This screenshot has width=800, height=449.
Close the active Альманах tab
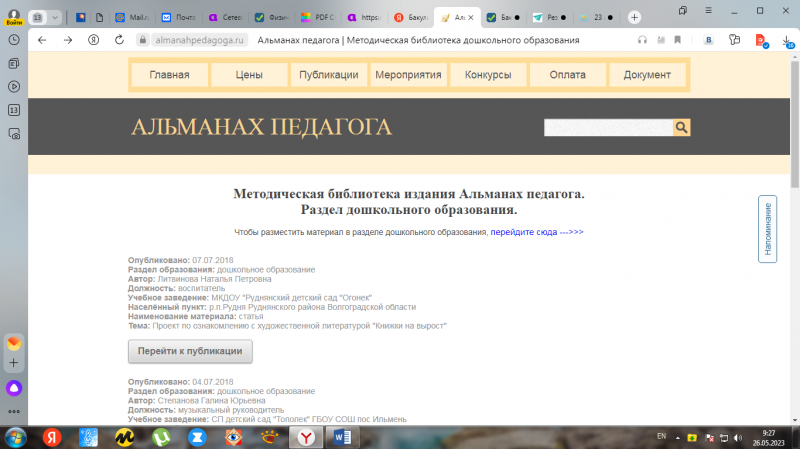click(x=470, y=17)
